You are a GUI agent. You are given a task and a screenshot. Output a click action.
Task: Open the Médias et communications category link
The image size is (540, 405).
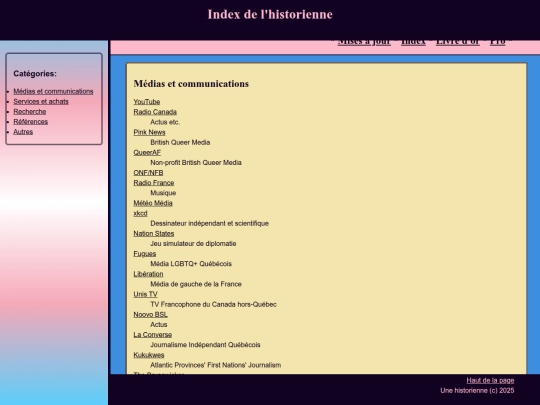coord(53,91)
